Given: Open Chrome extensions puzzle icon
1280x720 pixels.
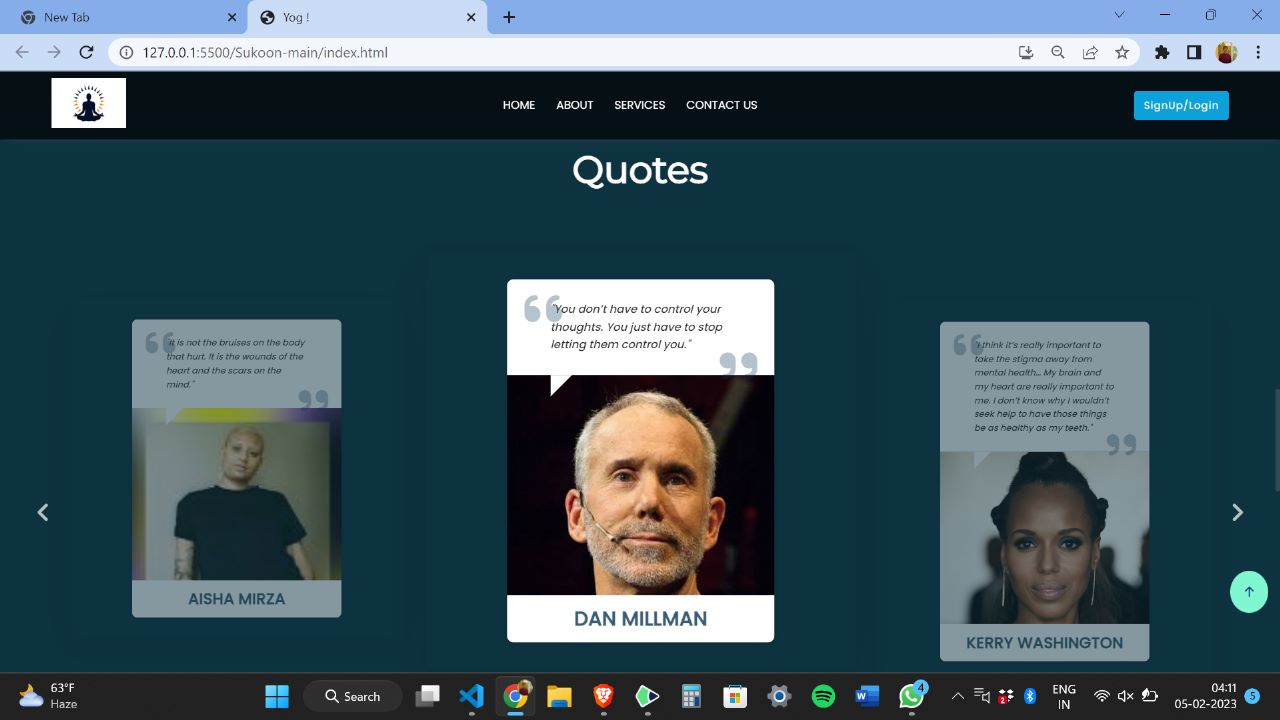Looking at the screenshot, I should coord(1162,52).
